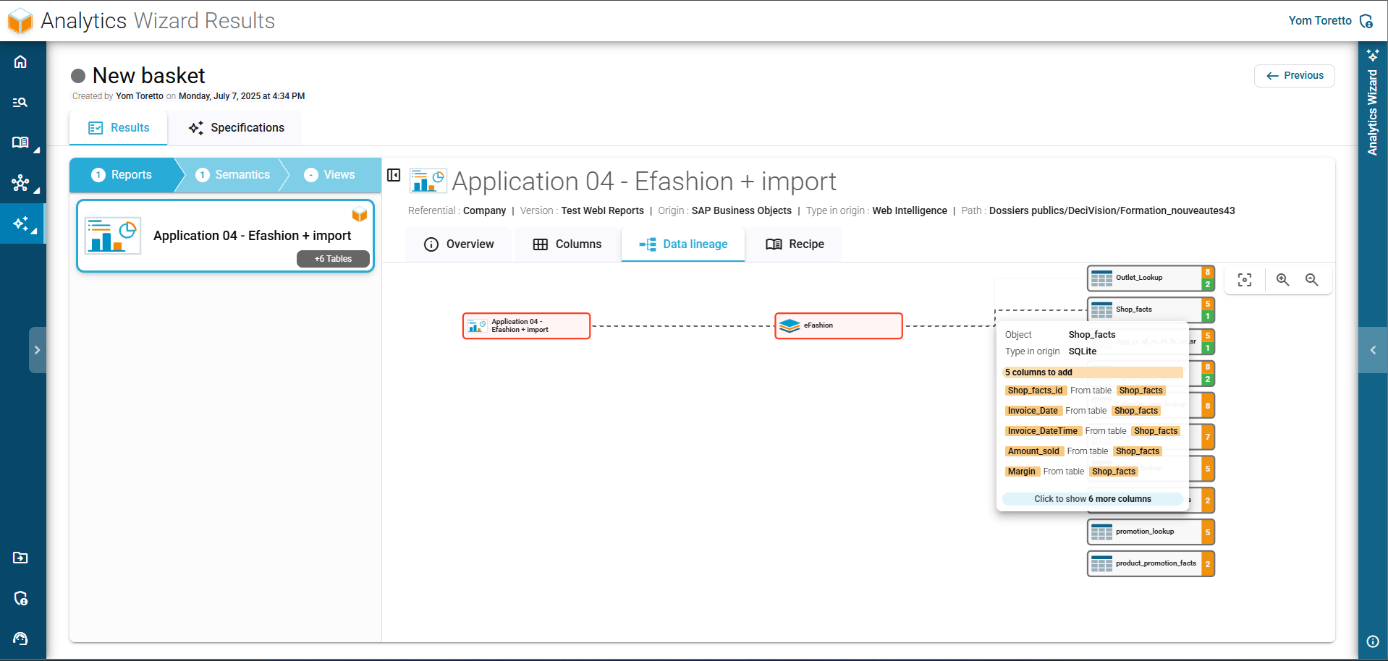1388x661 pixels.
Task: Select the Application 04 report card
Action: (226, 236)
